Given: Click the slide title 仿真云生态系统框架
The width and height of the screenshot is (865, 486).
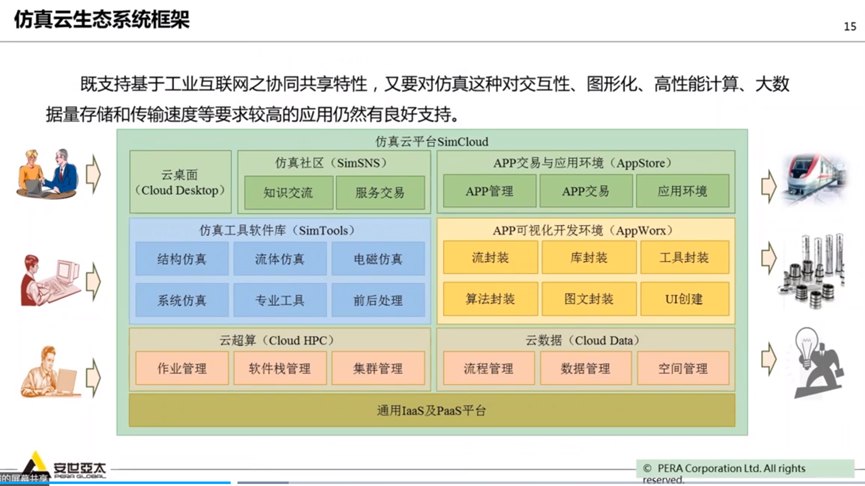Looking at the screenshot, I should click(101, 19).
